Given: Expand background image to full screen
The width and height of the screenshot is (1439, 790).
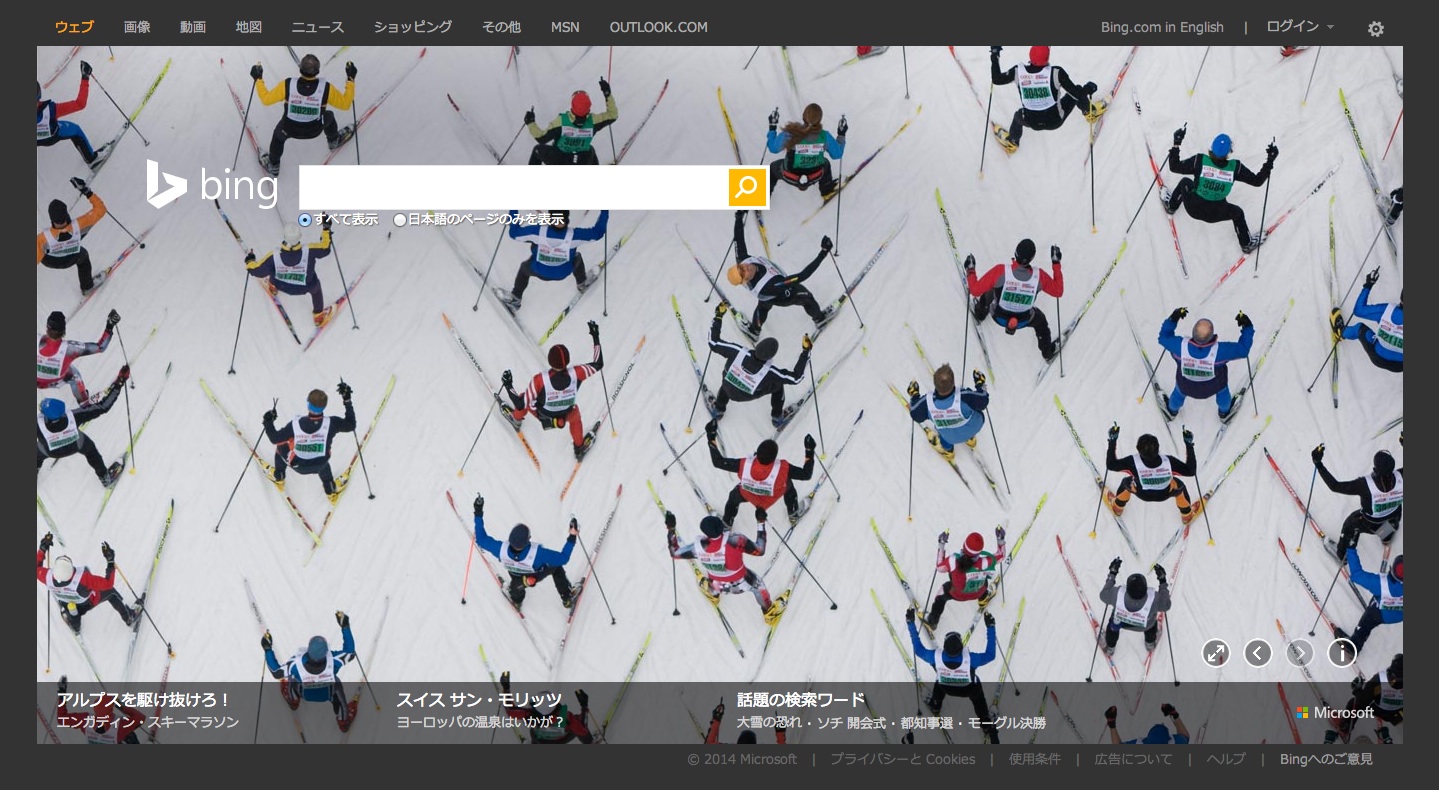Looking at the screenshot, I should tap(1215, 653).
